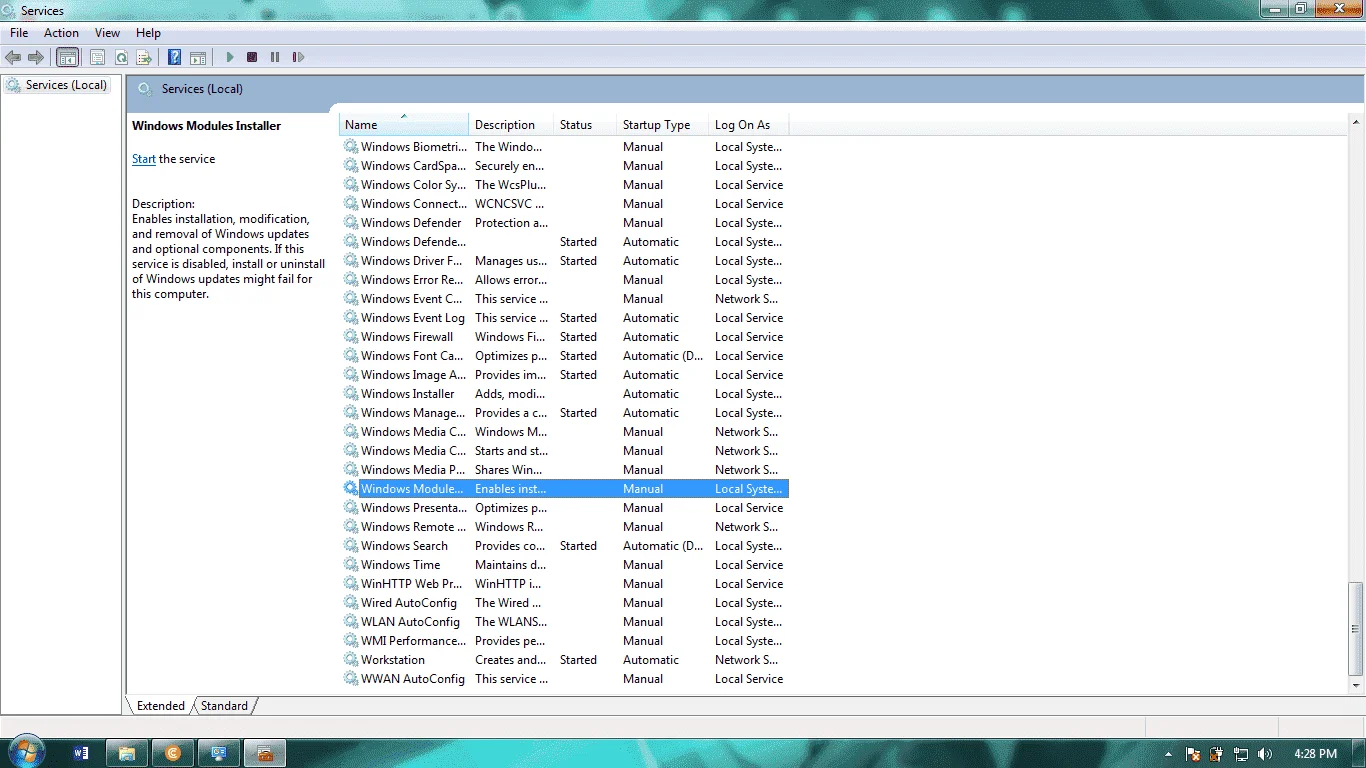
Task: Click the gear icon beside Windows Search
Action: (x=351, y=546)
